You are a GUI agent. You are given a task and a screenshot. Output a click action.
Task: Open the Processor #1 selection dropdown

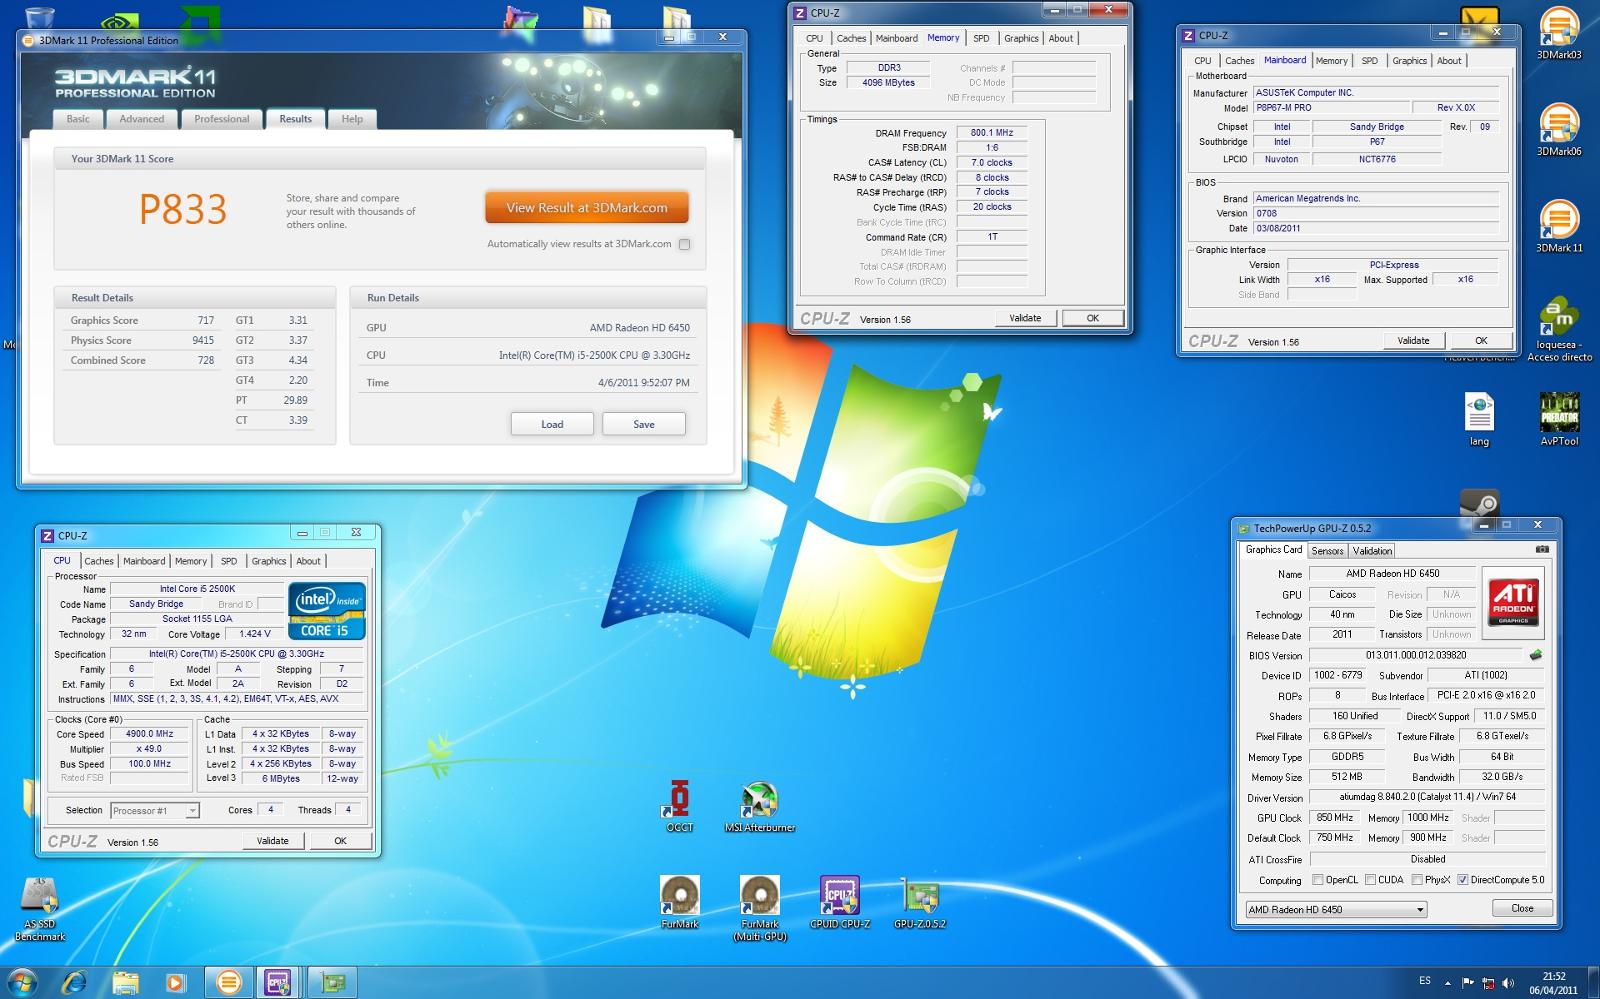point(155,811)
